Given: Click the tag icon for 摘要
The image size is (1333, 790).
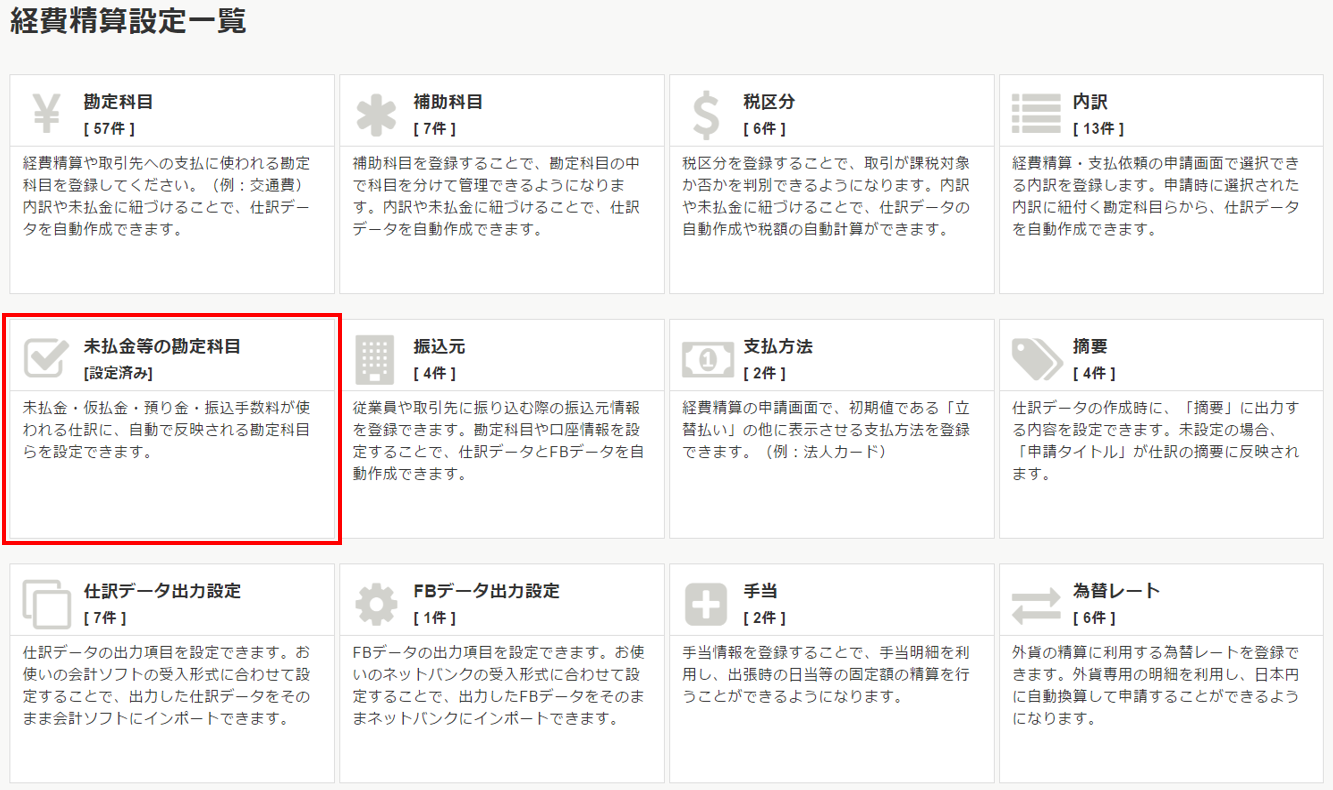Looking at the screenshot, I should (x=1036, y=358).
